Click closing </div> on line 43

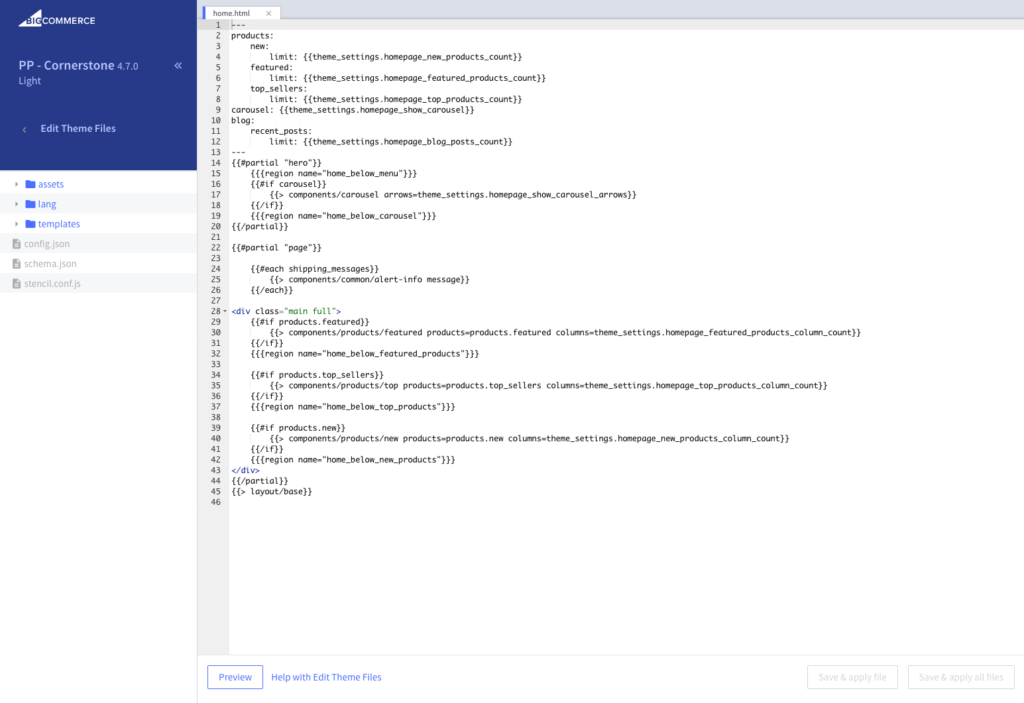point(245,470)
